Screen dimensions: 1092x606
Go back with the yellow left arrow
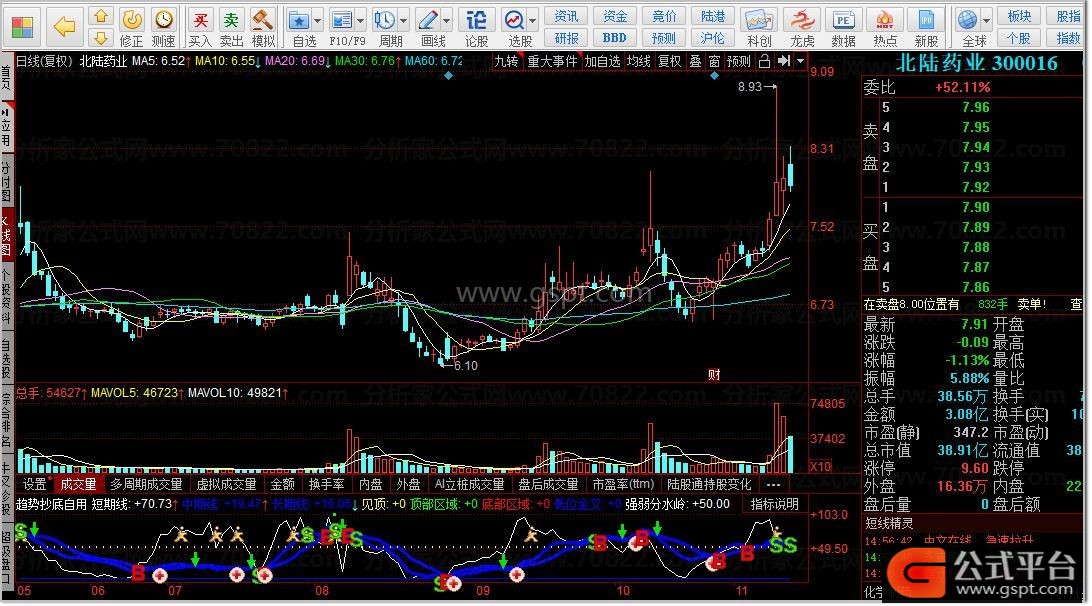pyautogui.click(x=64, y=27)
